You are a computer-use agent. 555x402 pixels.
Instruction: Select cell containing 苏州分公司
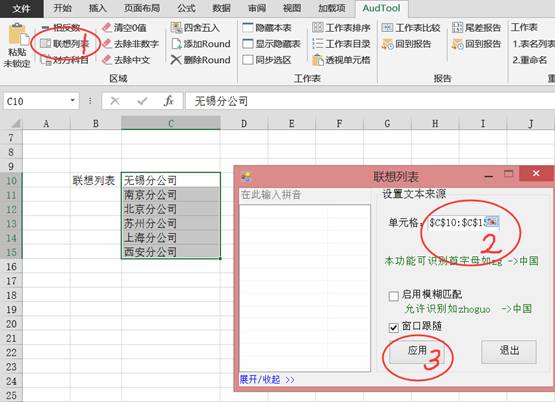click(171, 223)
